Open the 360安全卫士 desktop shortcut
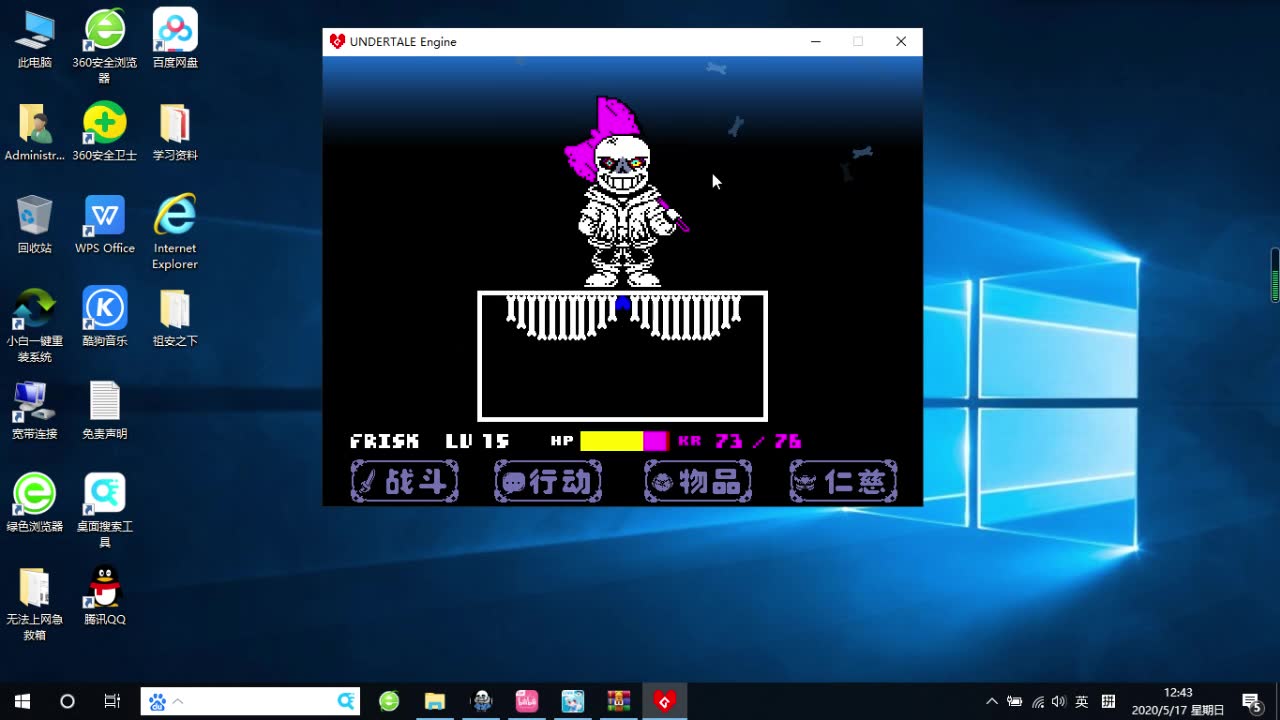 click(105, 133)
